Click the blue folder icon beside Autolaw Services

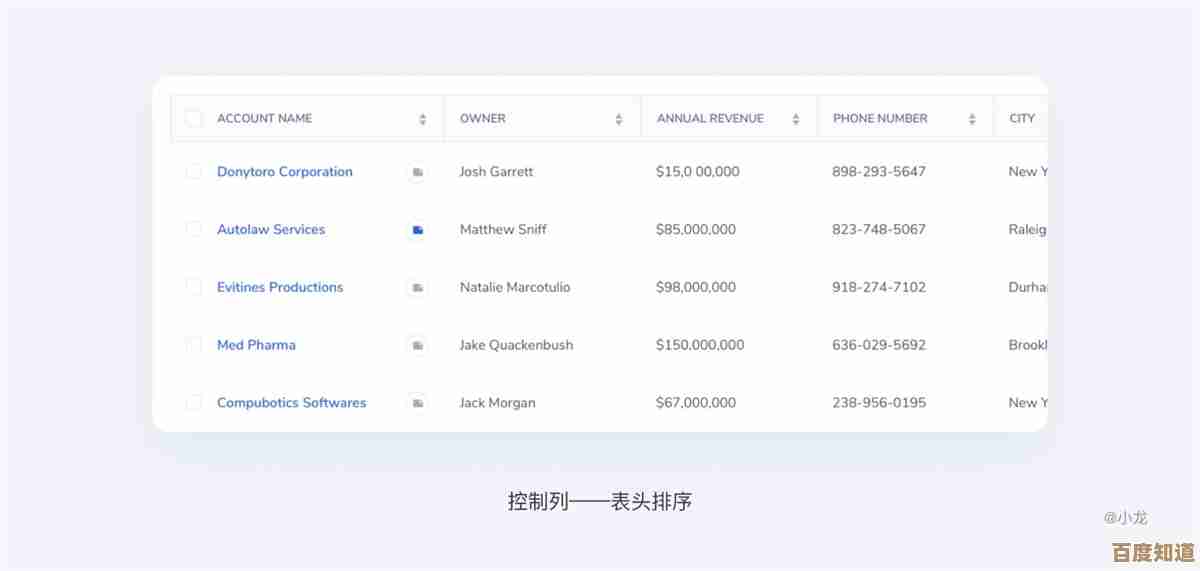pyautogui.click(x=417, y=230)
